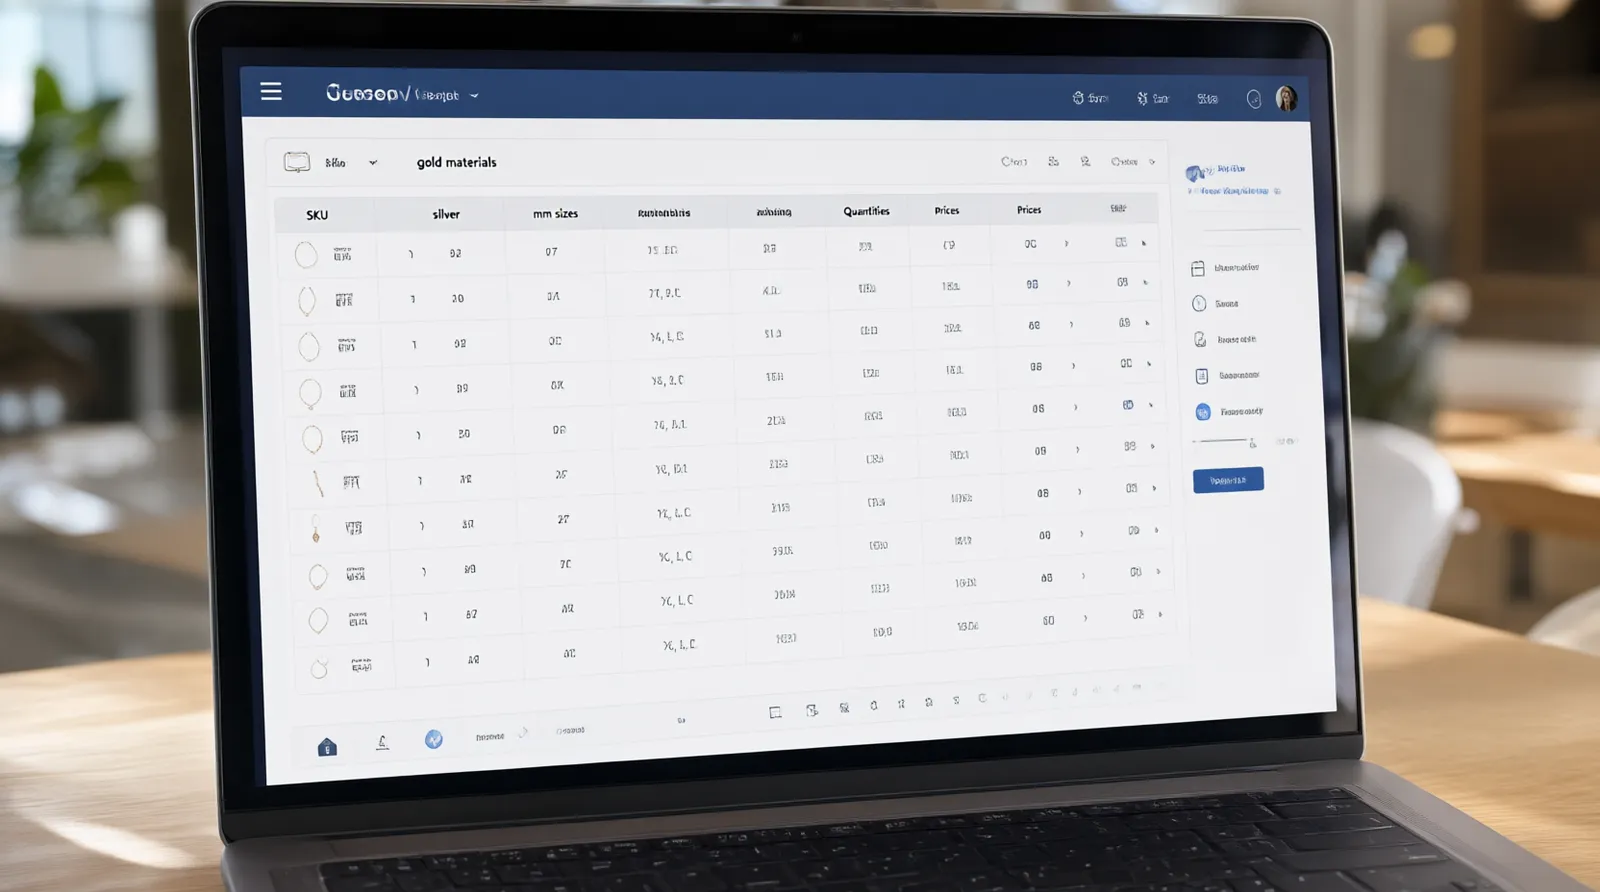
Task: Click the blue button in the right sidebar
Action: coord(1228,480)
